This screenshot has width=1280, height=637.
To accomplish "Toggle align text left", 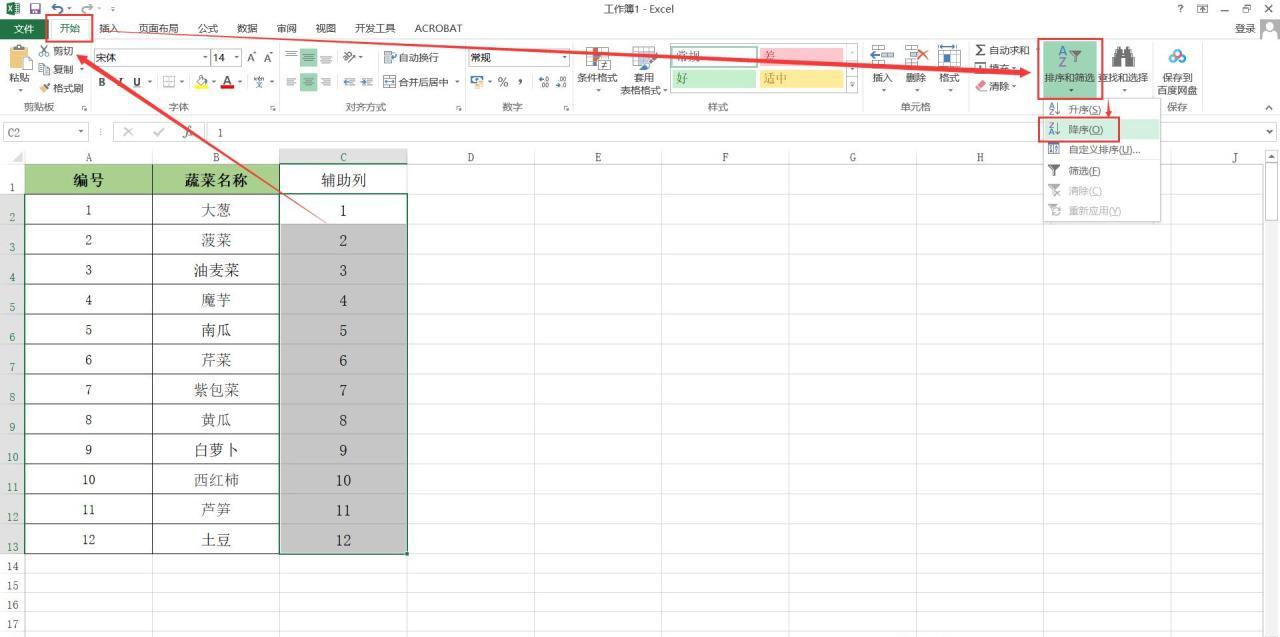I will [292, 82].
